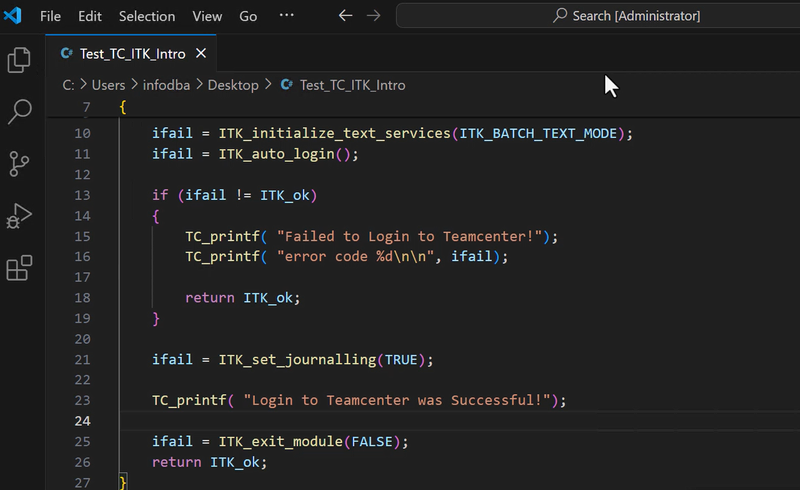Close the Test_TC_ITK_Intro tab
This screenshot has width=800, height=490.
pos(201,54)
